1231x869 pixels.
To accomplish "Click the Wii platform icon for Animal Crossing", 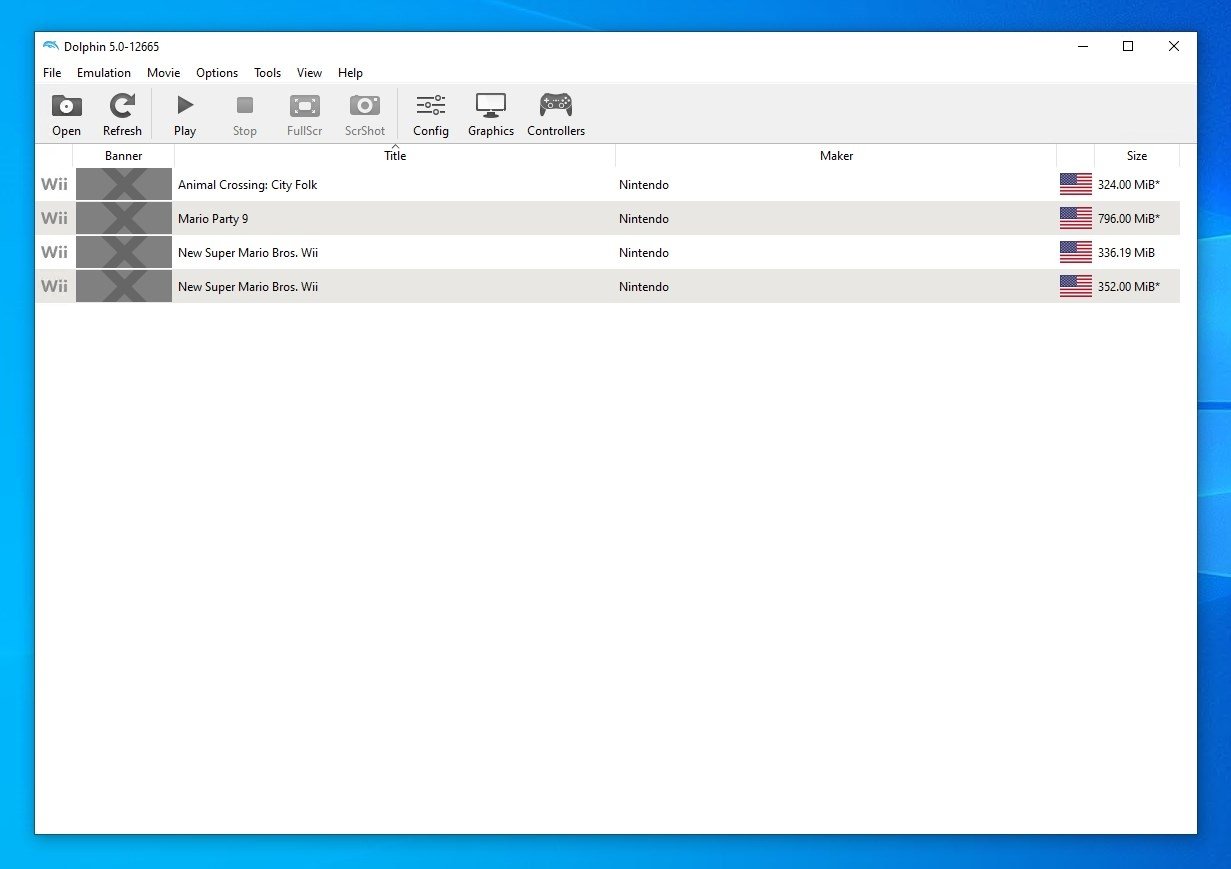I will [54, 185].
